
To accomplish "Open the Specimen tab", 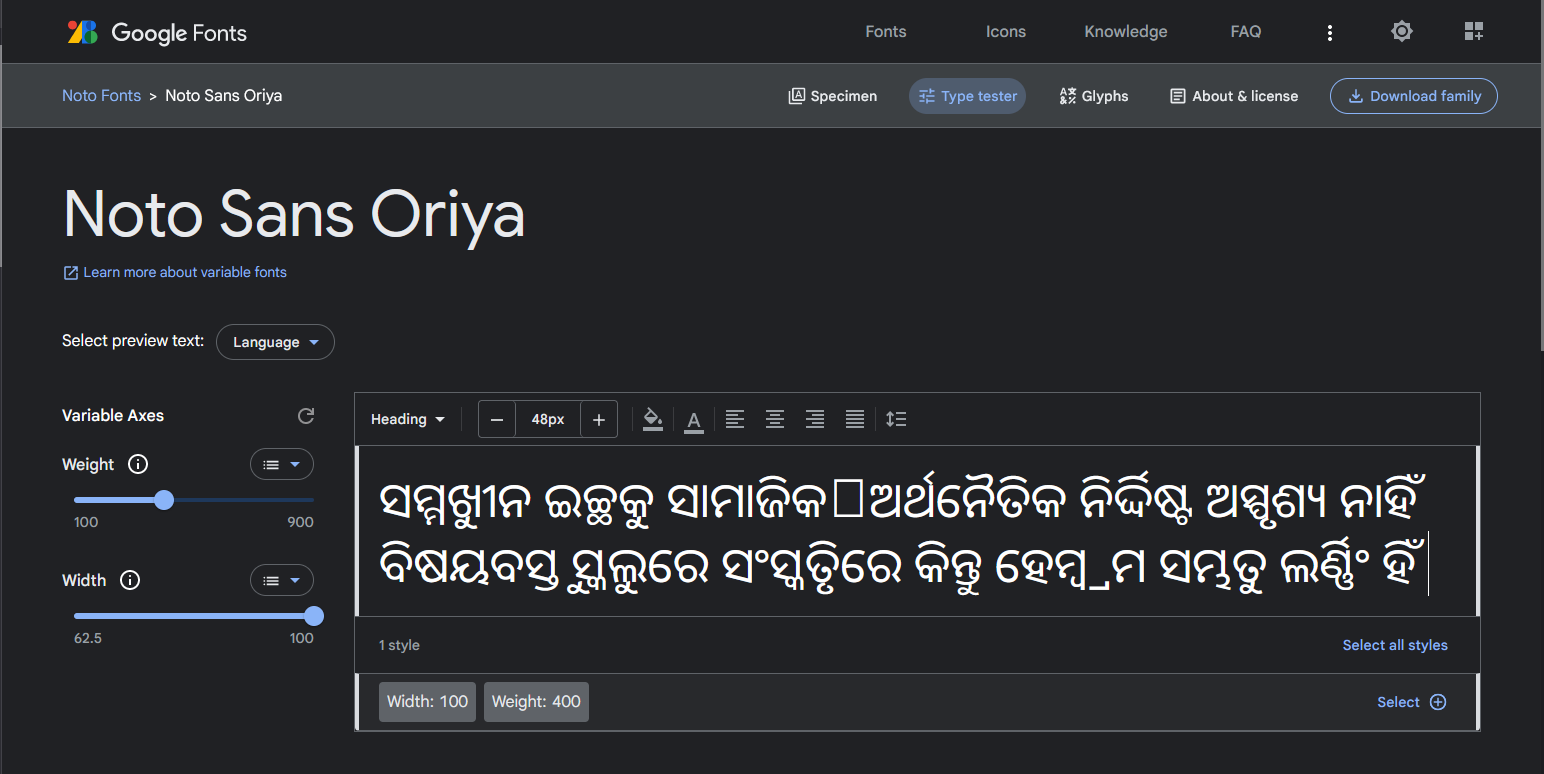I will point(833,96).
